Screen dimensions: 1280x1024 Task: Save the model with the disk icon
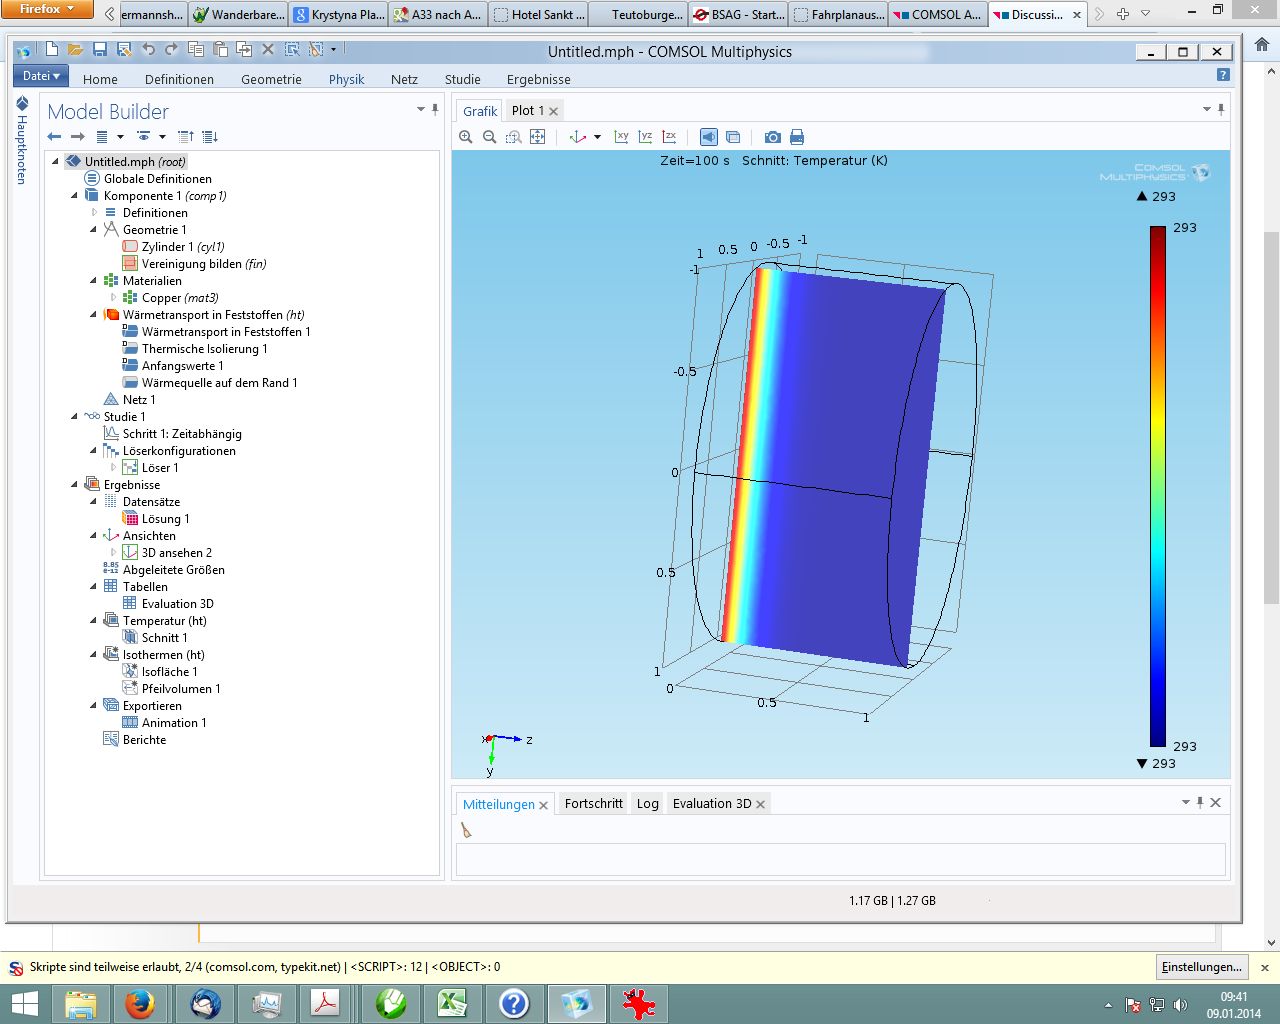(100, 49)
